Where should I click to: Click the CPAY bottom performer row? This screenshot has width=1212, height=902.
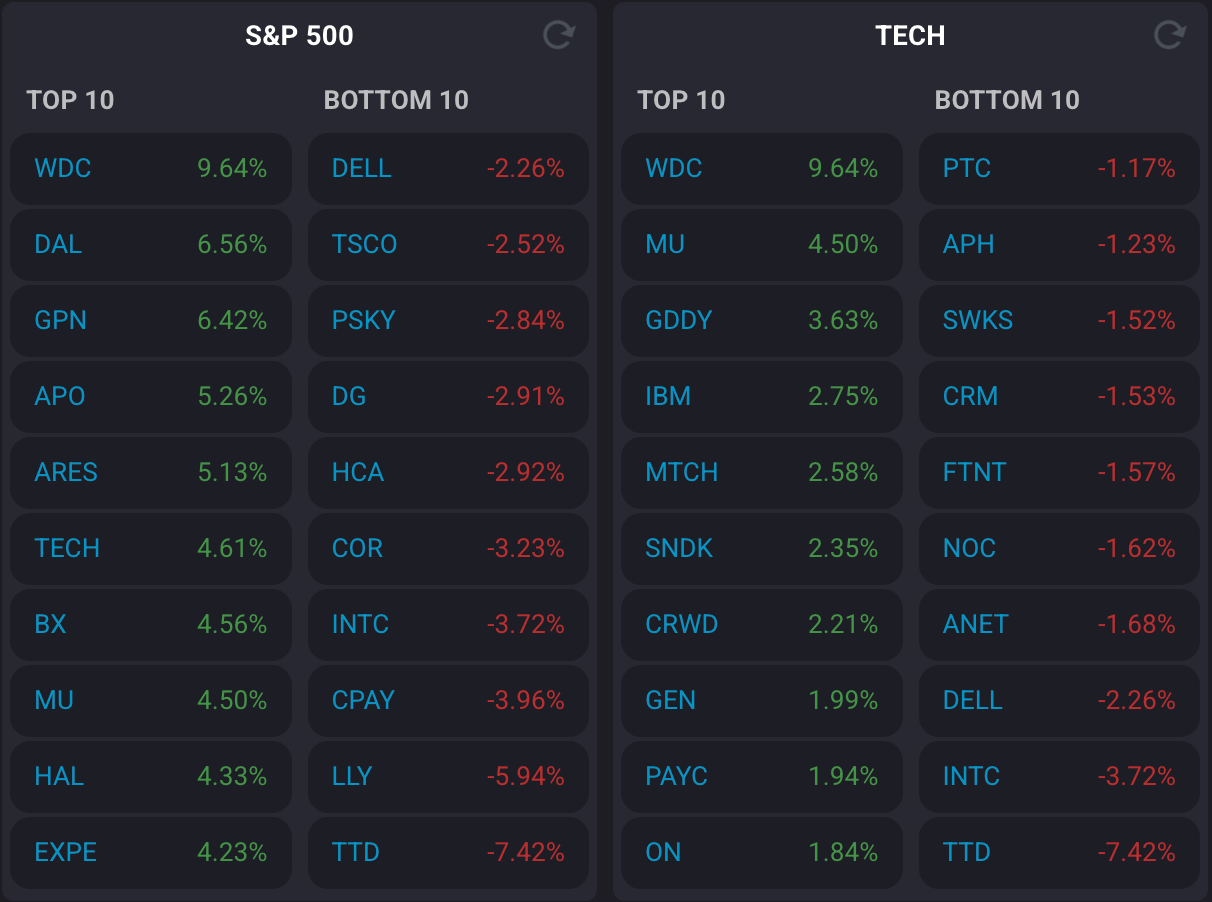447,700
